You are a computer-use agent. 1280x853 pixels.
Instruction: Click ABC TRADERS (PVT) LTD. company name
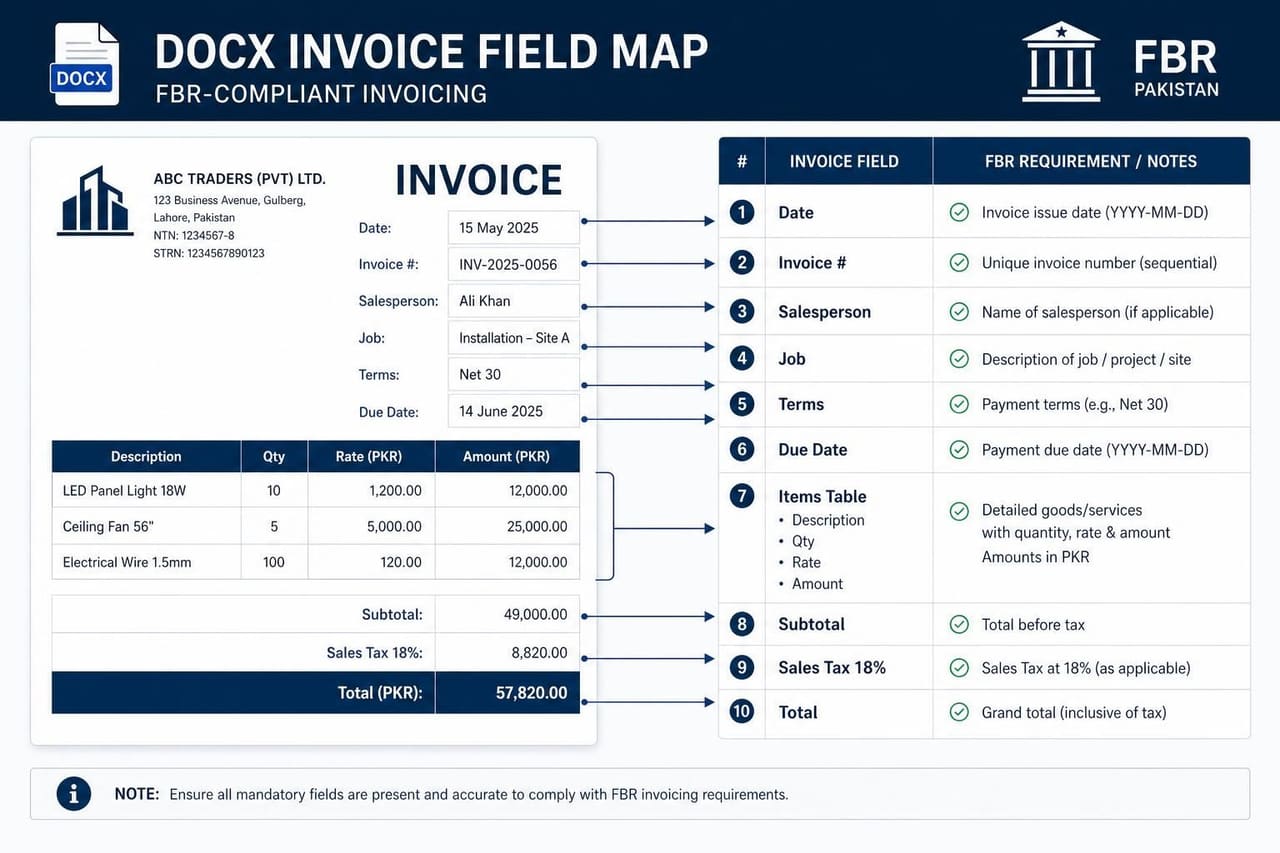pyautogui.click(x=240, y=179)
